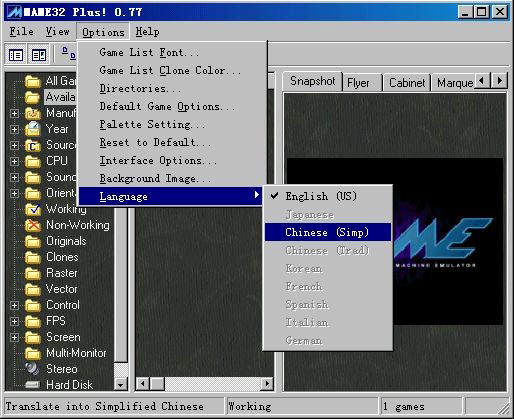
Task: Expand the Year tree node
Action: click(x=14, y=129)
